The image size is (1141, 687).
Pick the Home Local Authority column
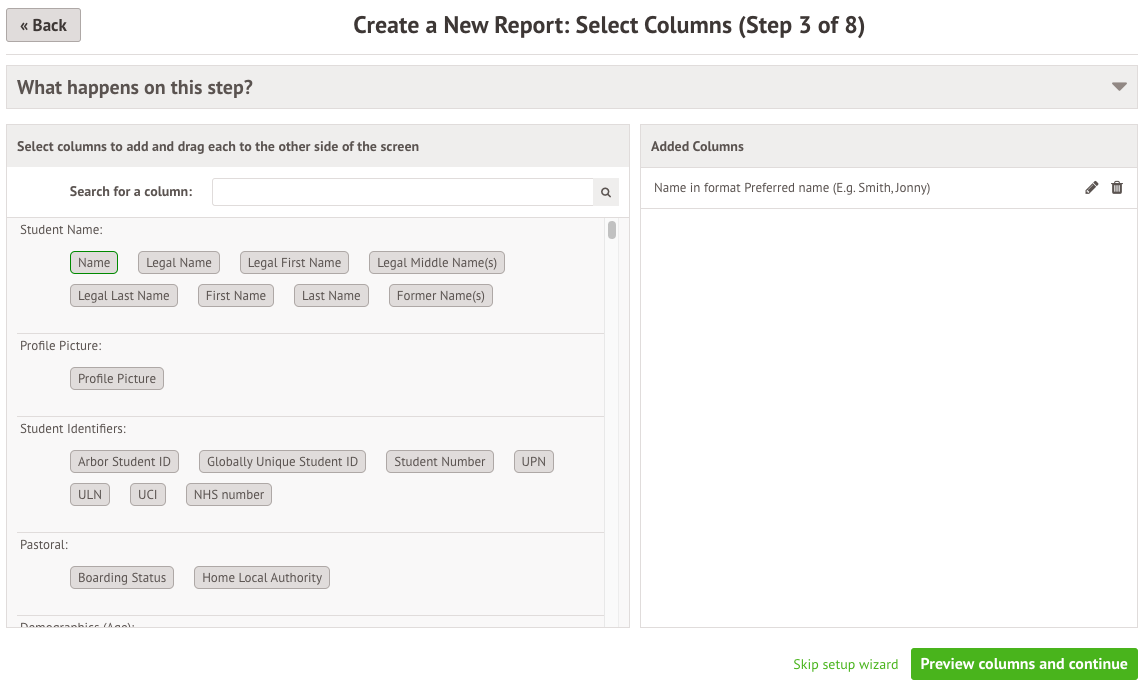262,578
